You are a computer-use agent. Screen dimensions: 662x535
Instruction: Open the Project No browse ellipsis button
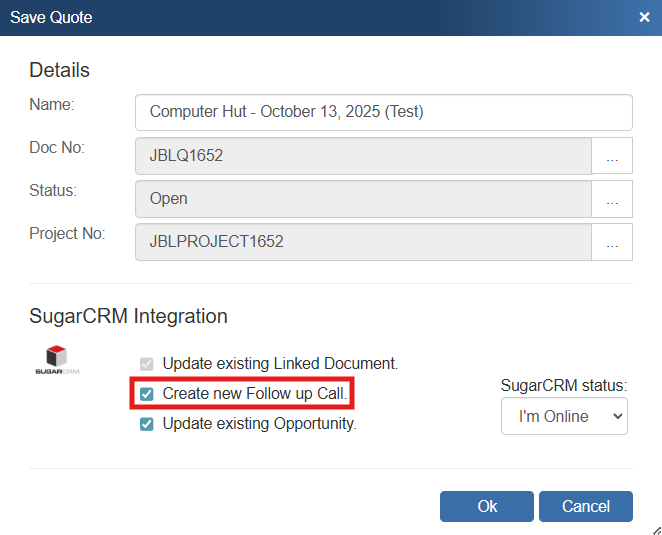612,242
